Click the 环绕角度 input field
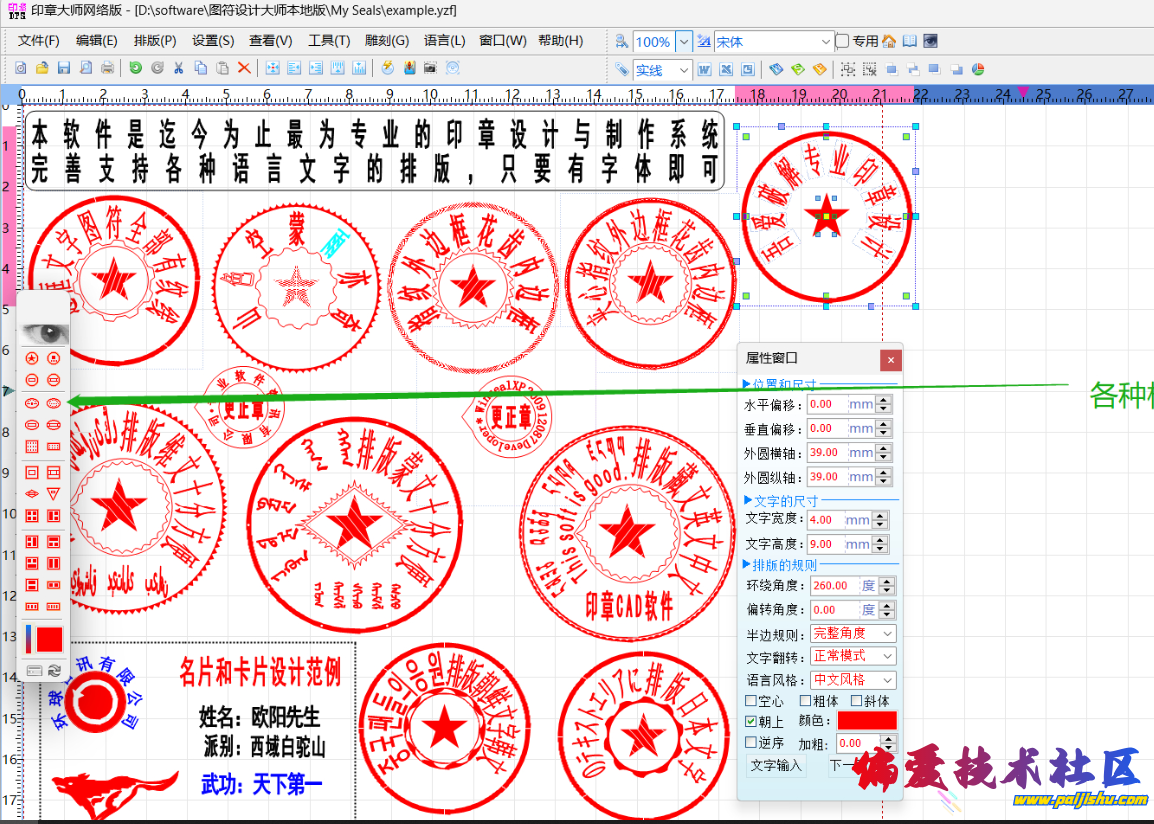 pos(832,586)
